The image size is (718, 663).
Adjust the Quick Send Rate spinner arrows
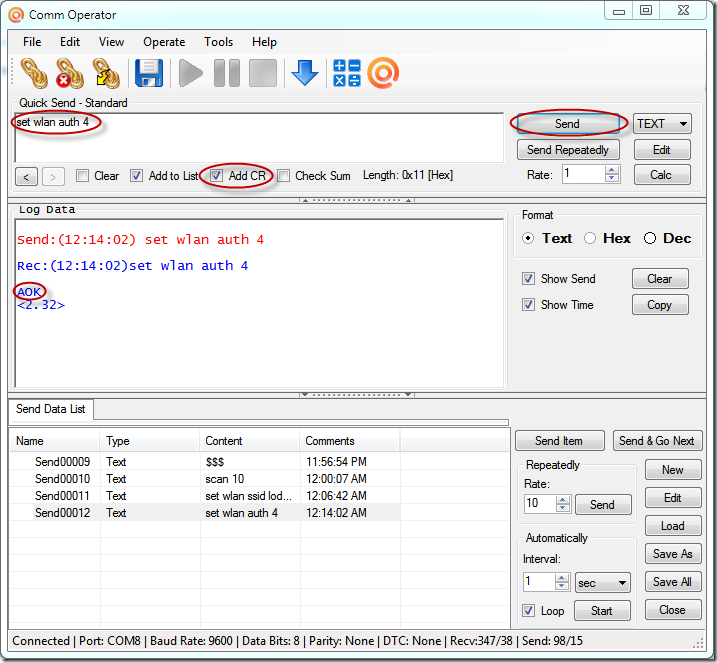pyautogui.click(x=612, y=174)
